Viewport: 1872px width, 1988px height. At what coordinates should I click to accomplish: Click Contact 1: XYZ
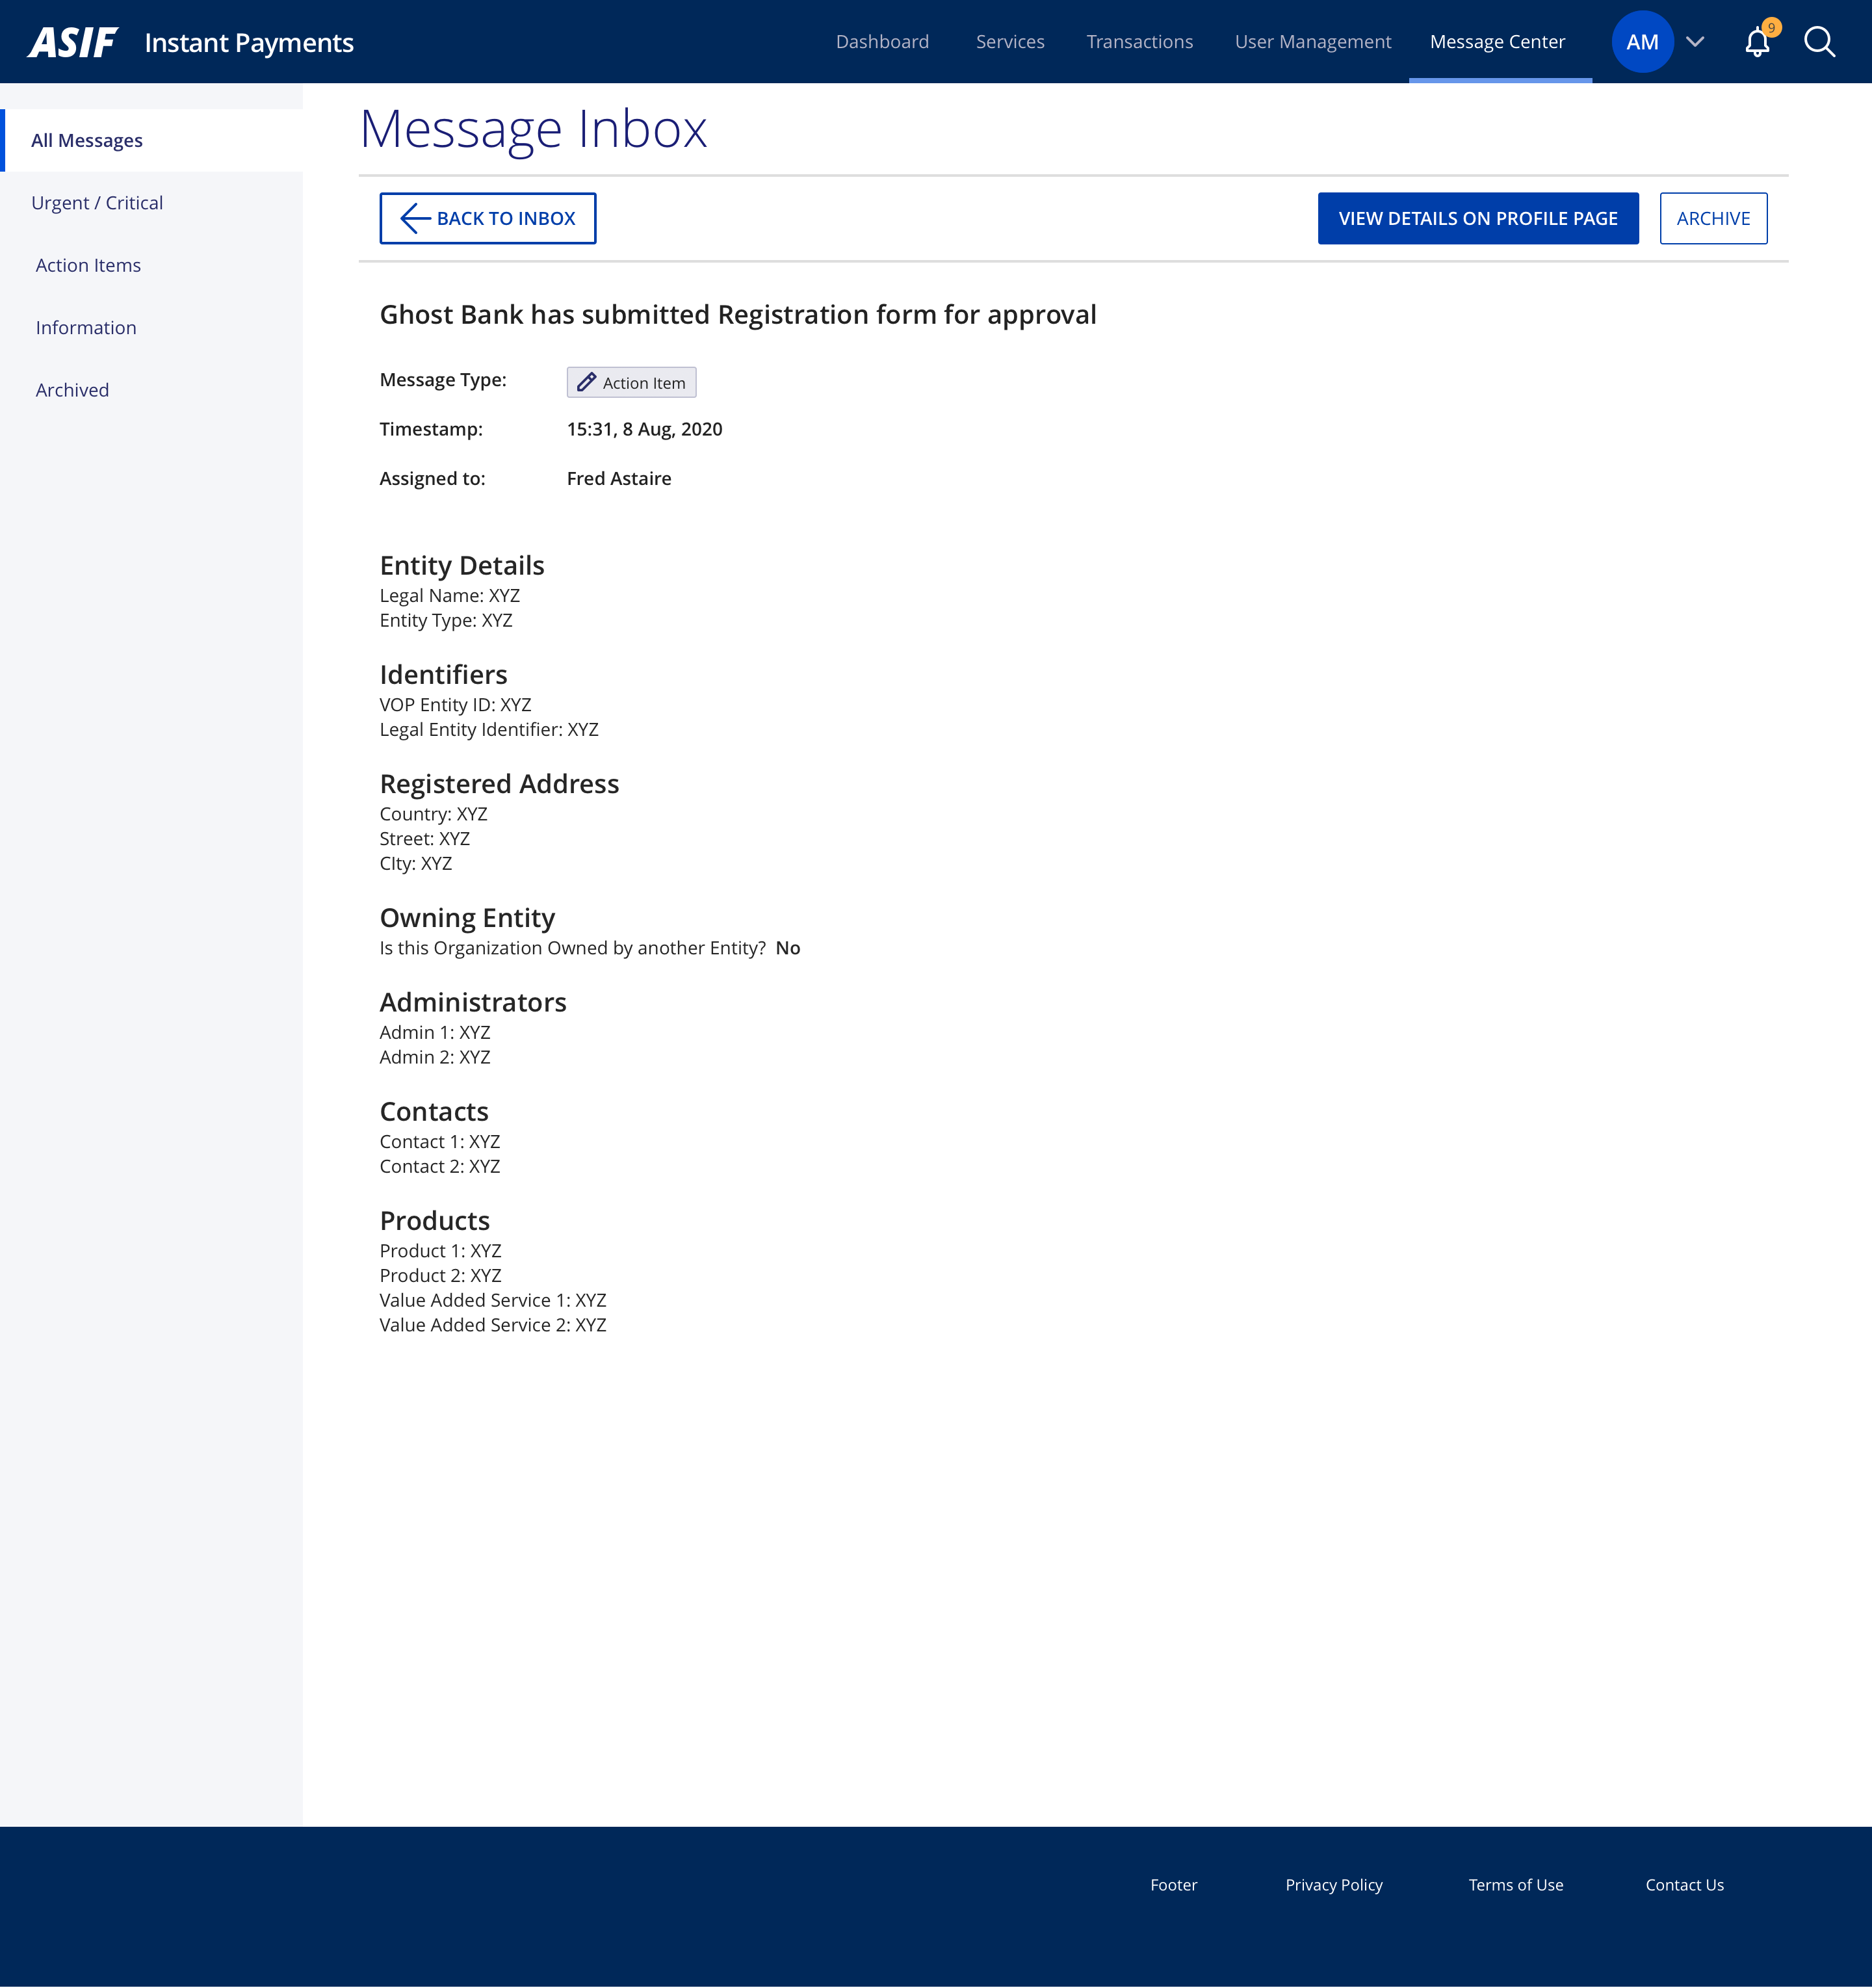click(x=440, y=1142)
